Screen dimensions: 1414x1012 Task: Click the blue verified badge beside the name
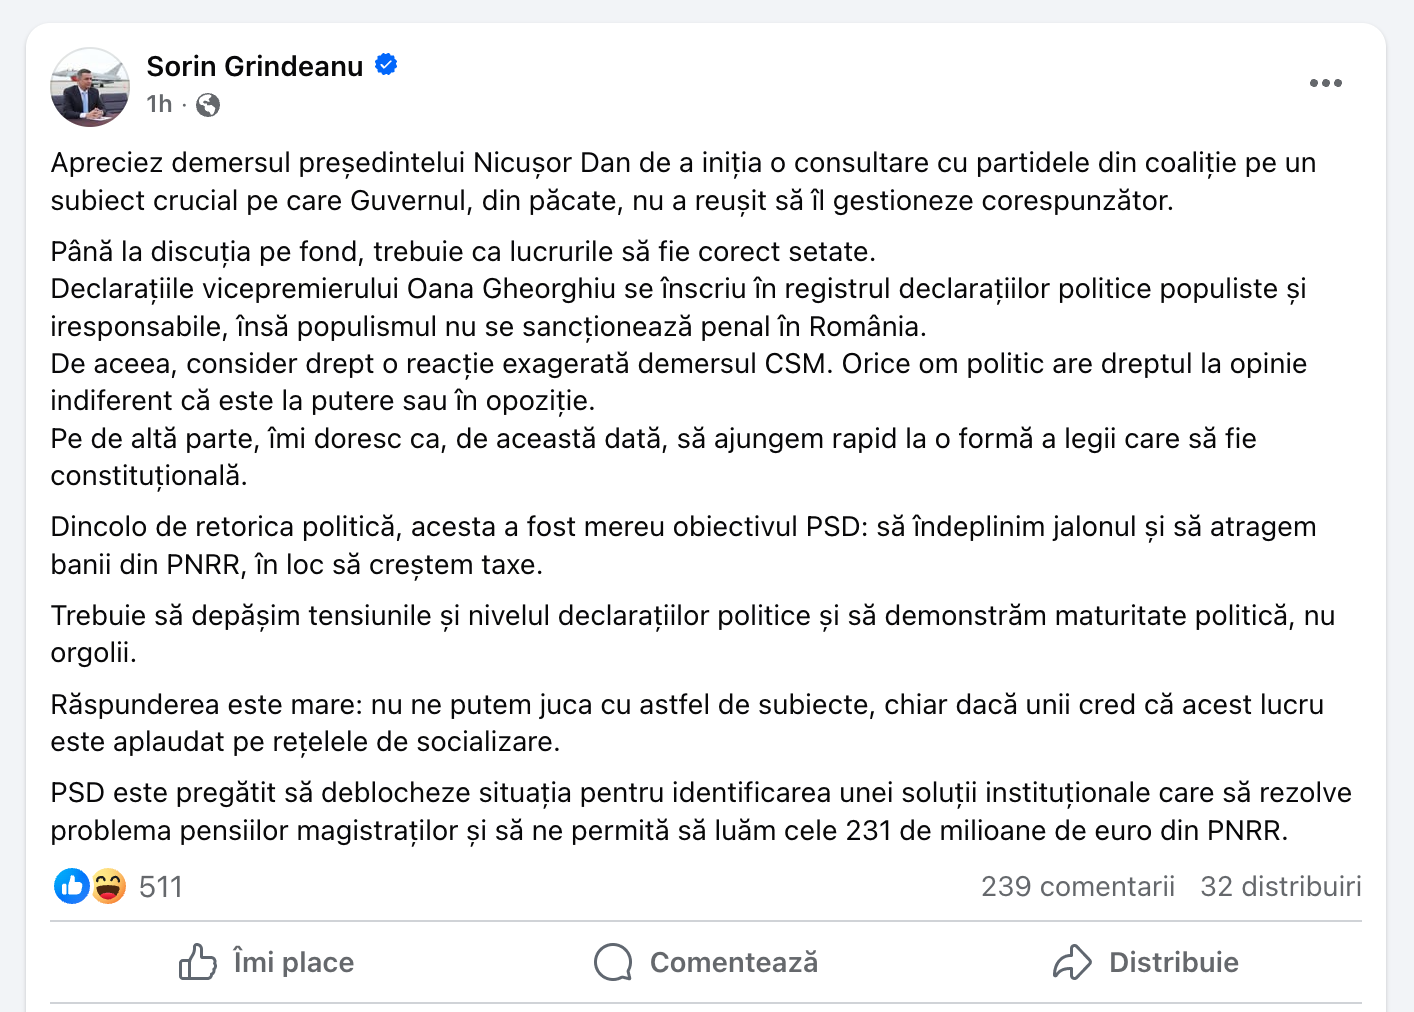(x=386, y=65)
